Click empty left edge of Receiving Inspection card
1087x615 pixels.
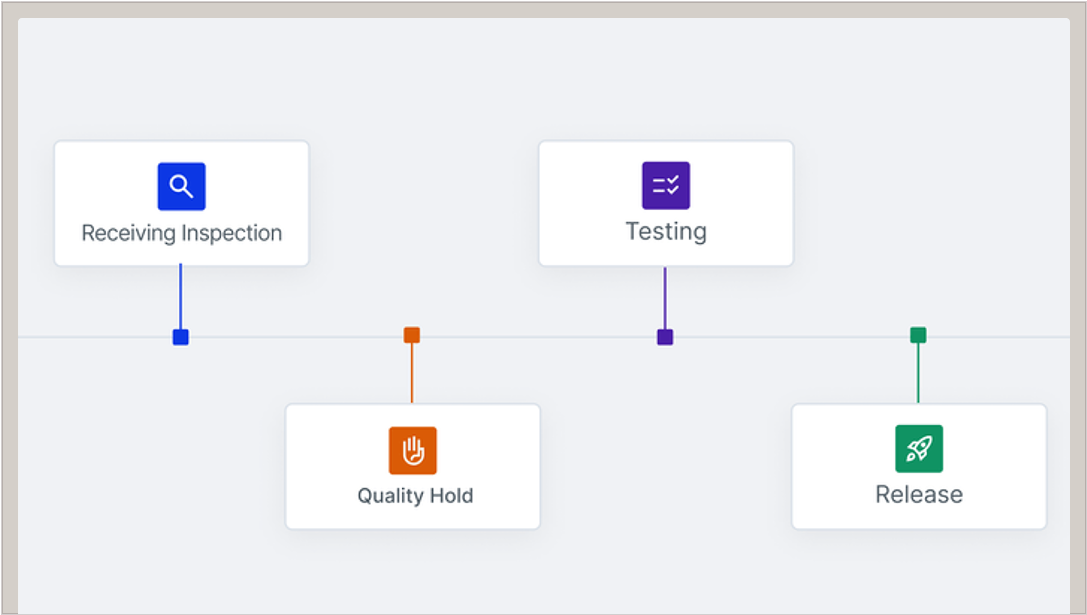[x=68, y=203]
